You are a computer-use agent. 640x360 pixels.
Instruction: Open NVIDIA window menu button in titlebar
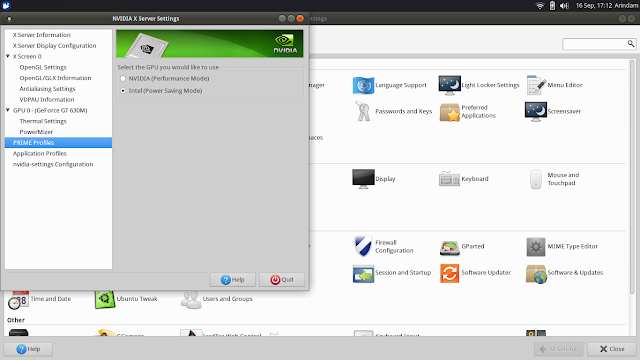tap(9, 19)
